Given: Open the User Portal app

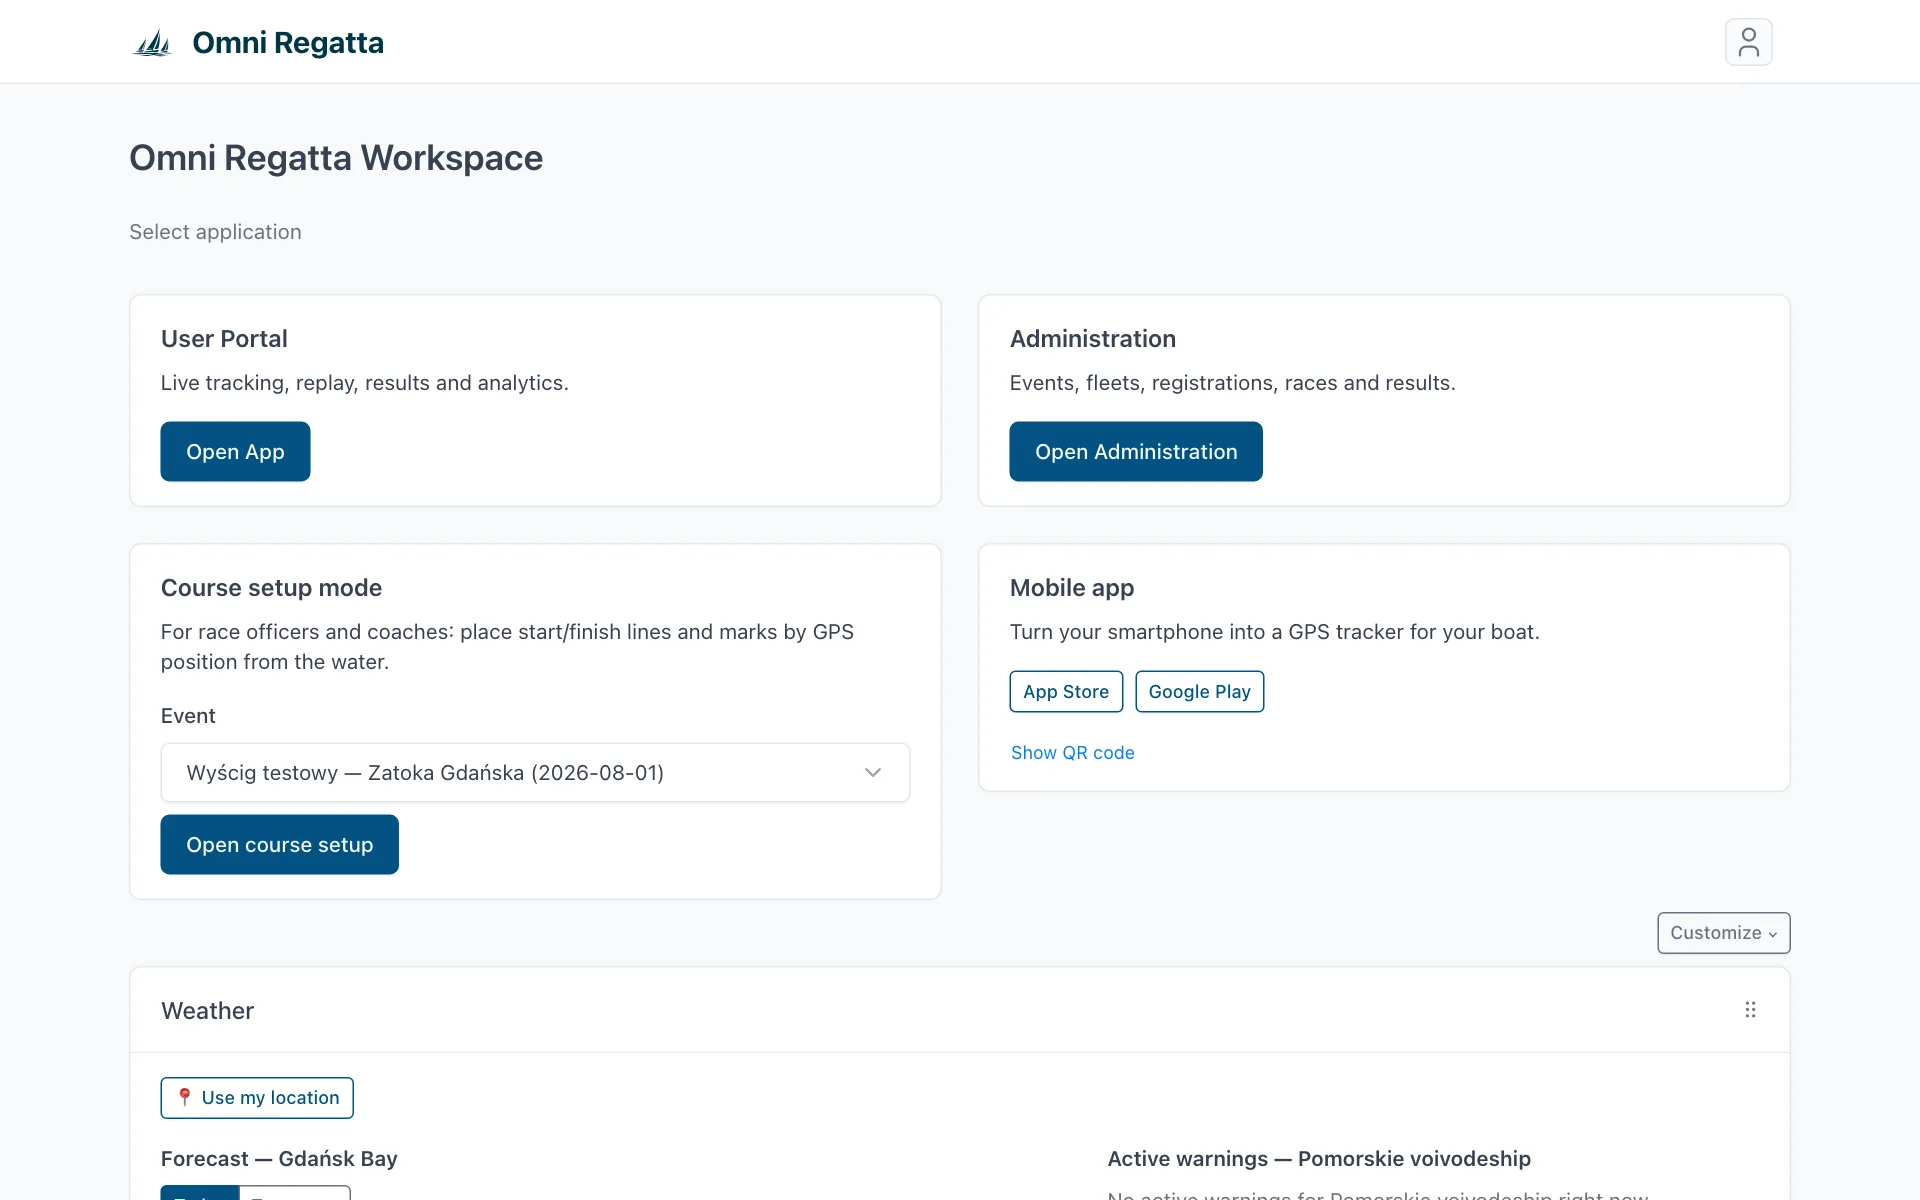Looking at the screenshot, I should 235,452.
